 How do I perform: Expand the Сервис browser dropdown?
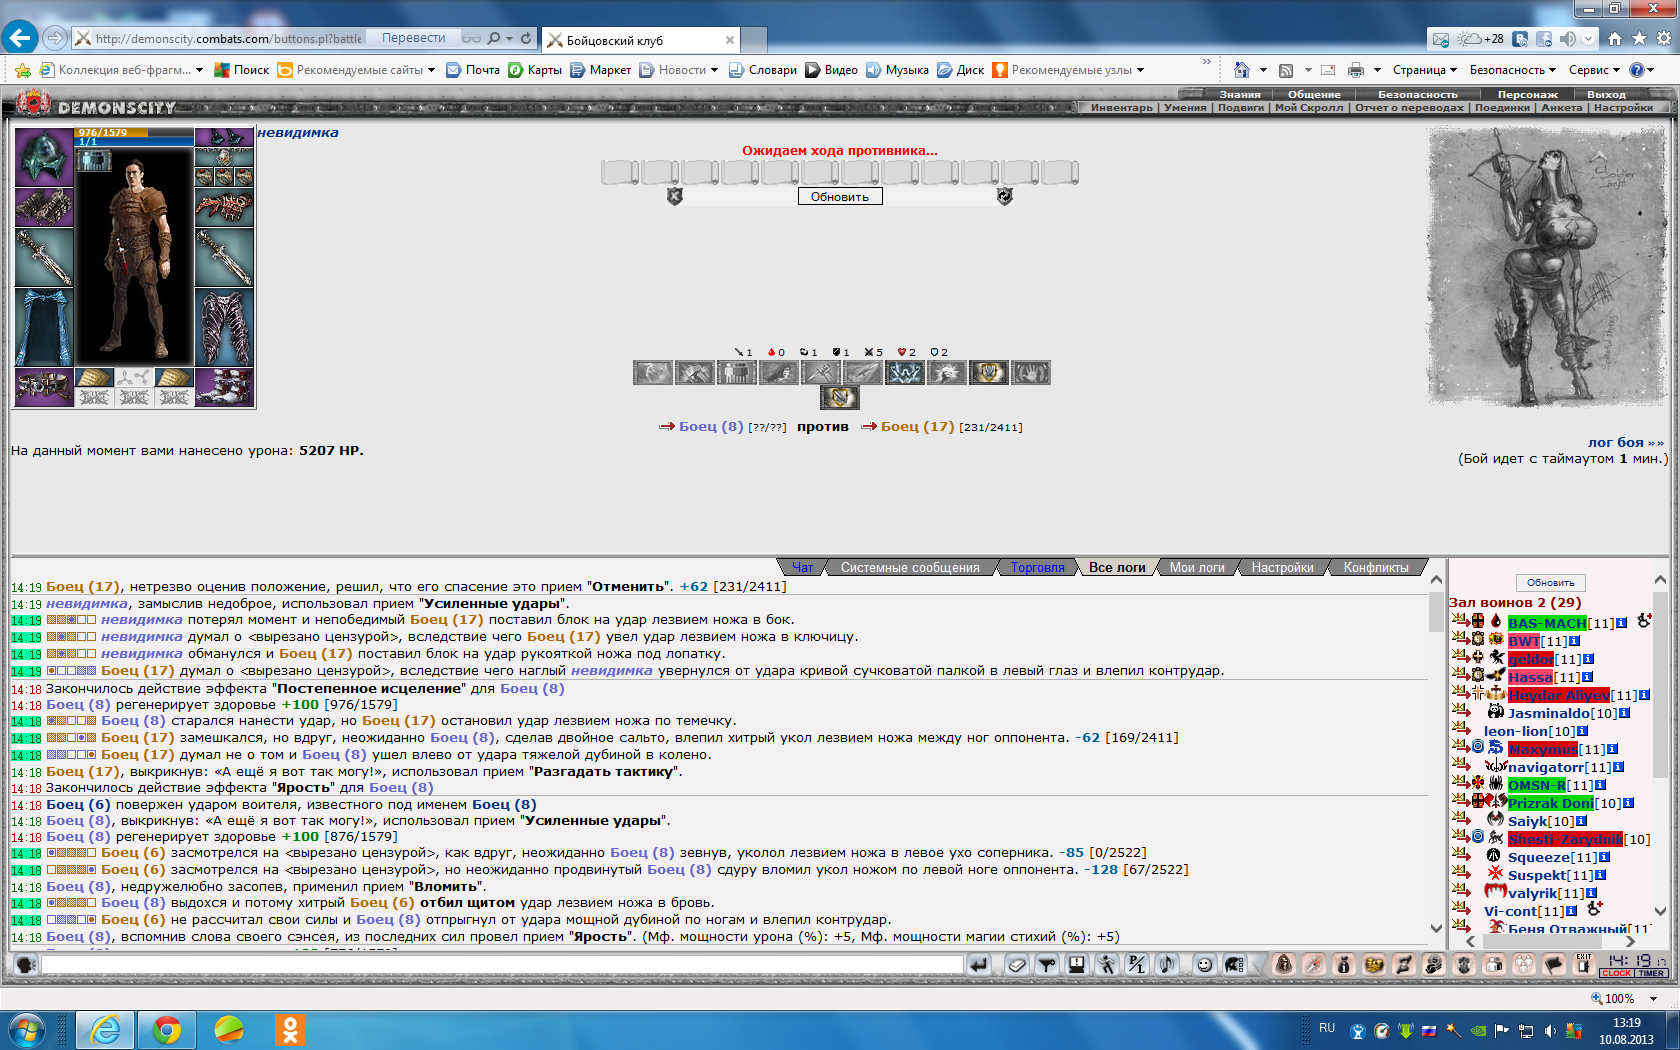click(x=1595, y=70)
